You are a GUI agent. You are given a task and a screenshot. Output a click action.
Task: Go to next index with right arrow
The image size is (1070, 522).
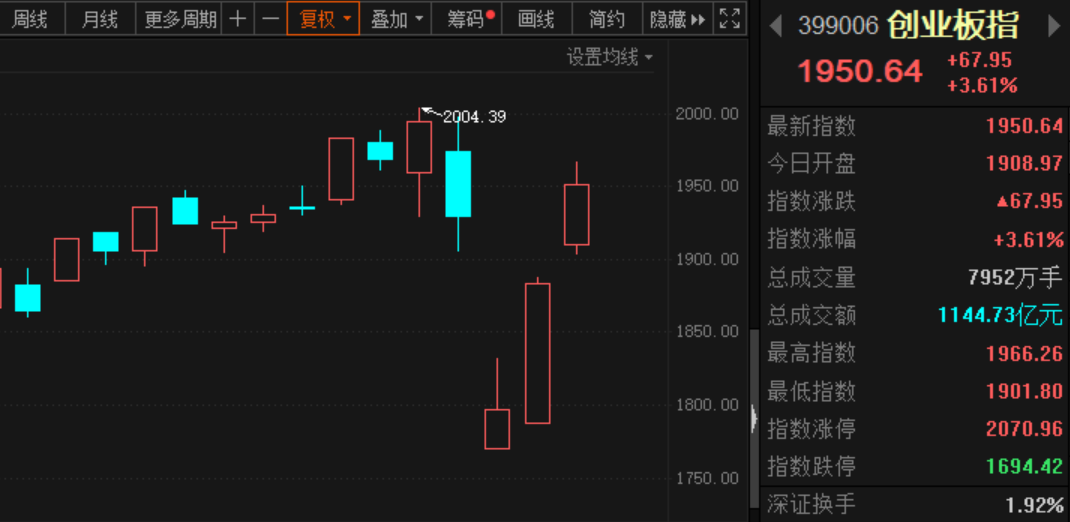[x=1055, y=27]
